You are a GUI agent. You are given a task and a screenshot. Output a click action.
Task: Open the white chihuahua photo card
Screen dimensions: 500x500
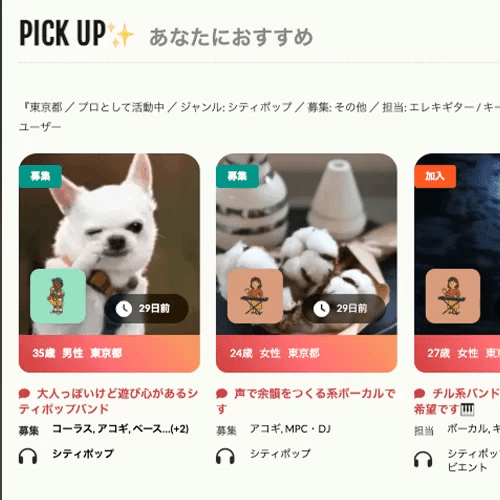click(109, 244)
